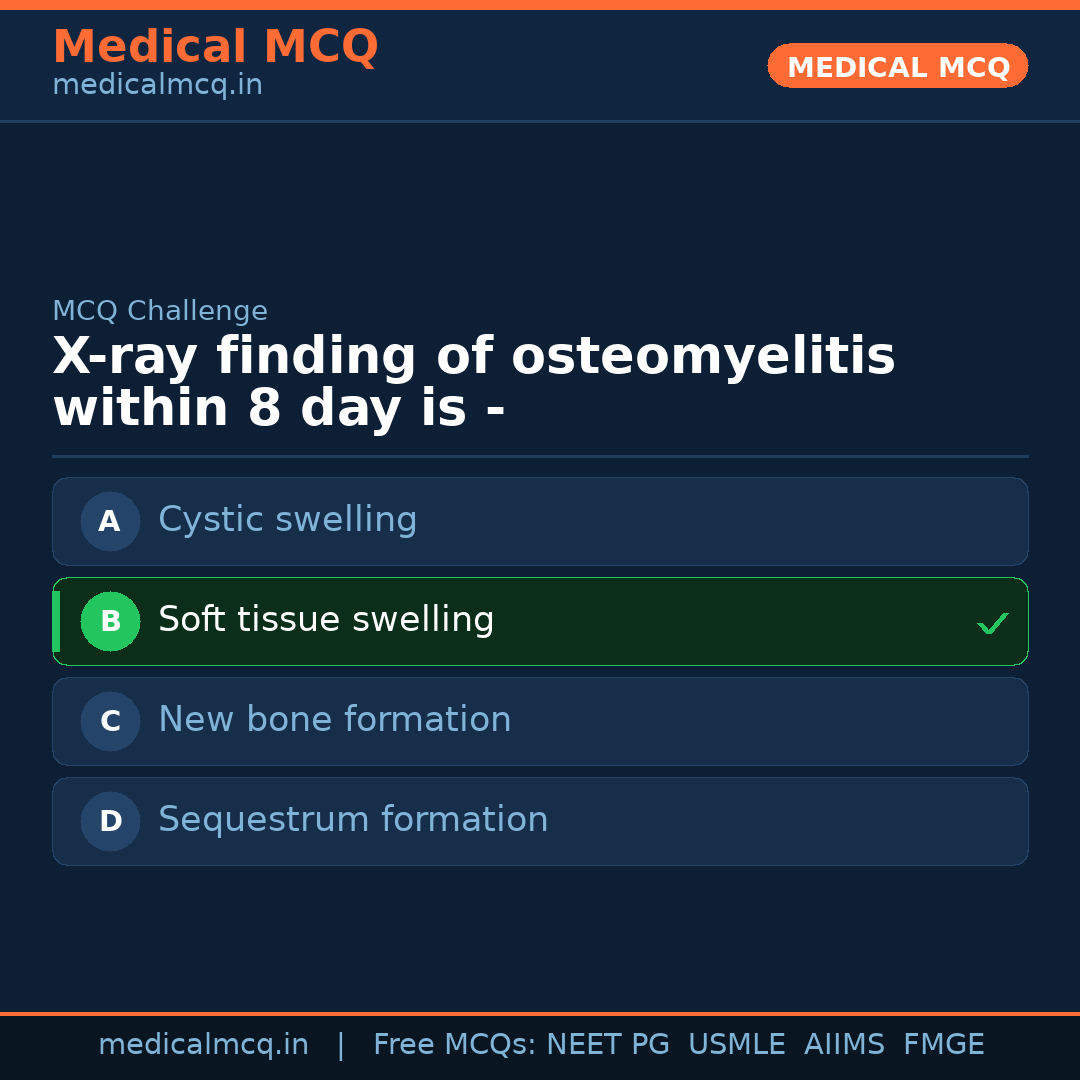
Task: Select the letter A option circle
Action: click(x=110, y=521)
